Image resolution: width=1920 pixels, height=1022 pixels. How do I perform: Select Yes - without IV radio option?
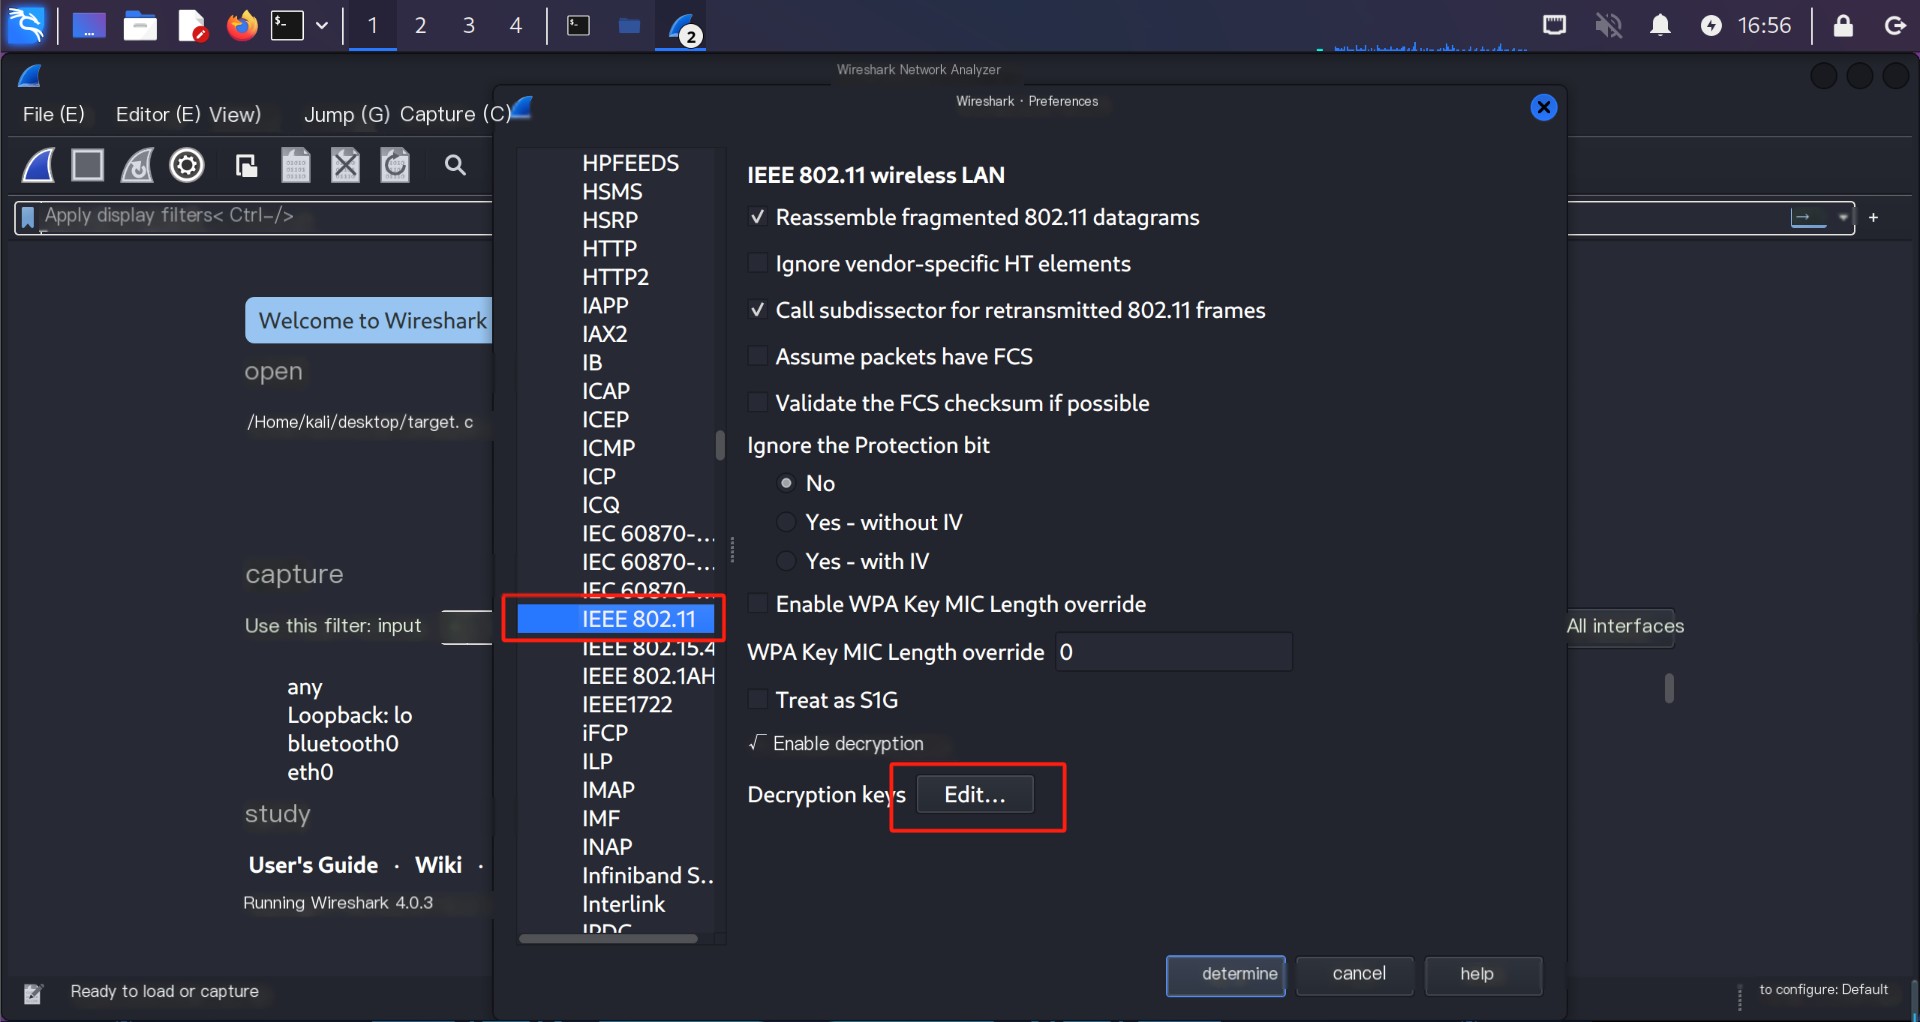point(787,522)
